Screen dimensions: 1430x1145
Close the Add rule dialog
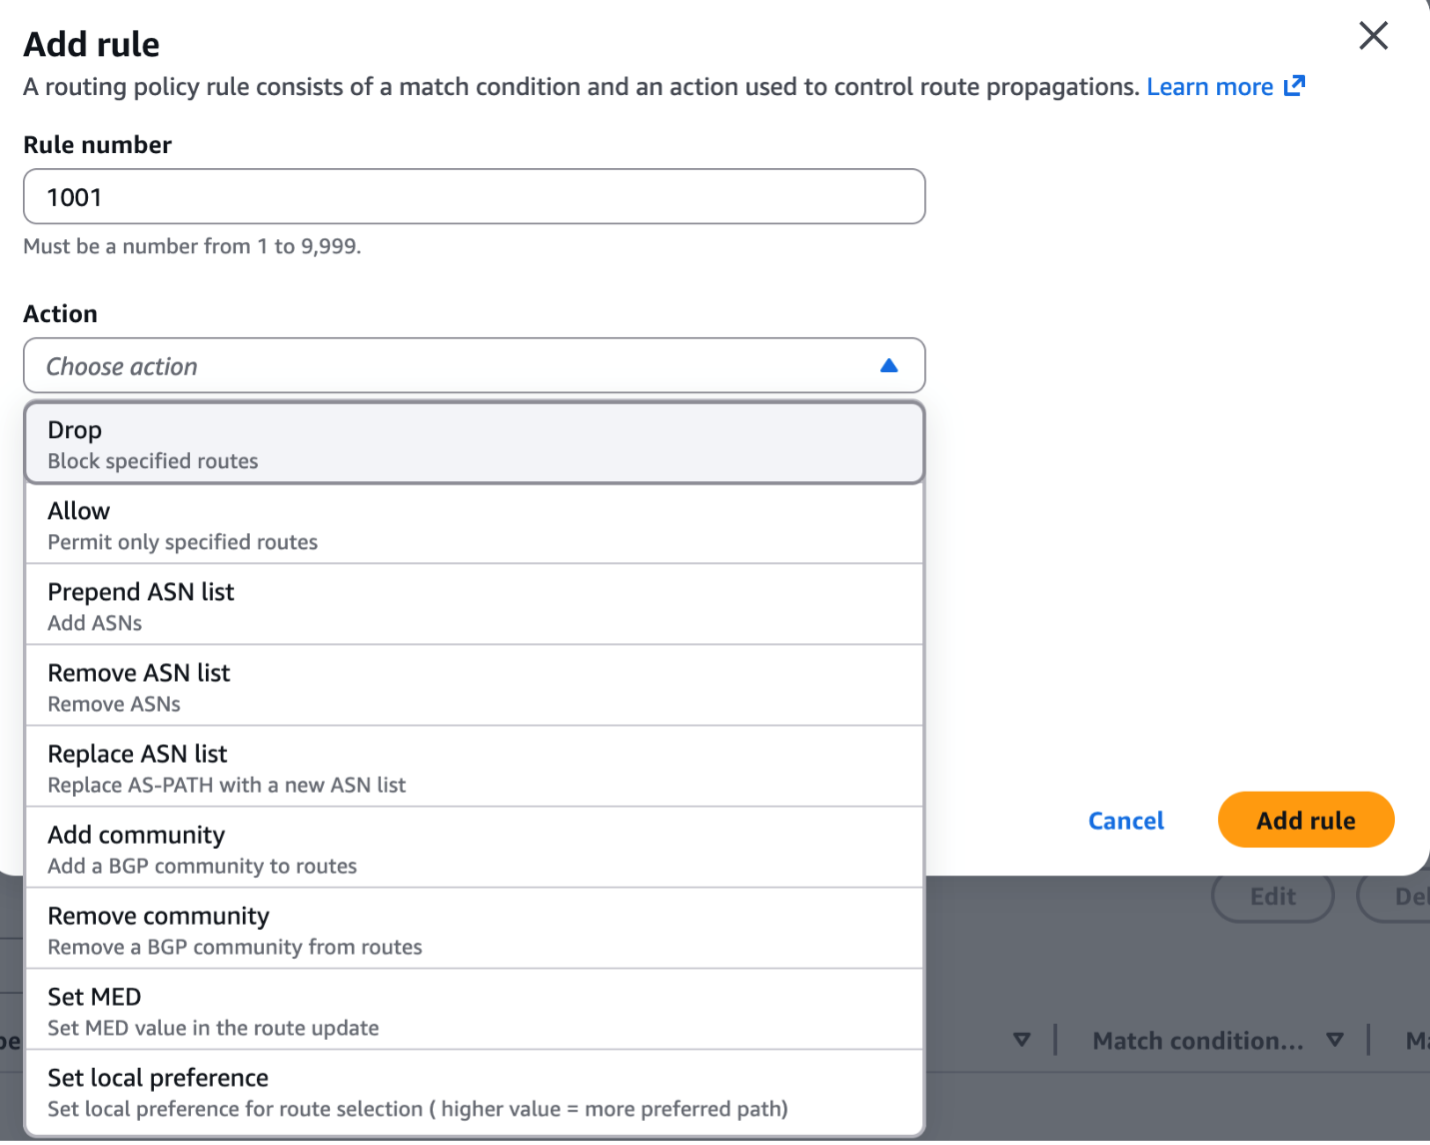click(x=1373, y=36)
